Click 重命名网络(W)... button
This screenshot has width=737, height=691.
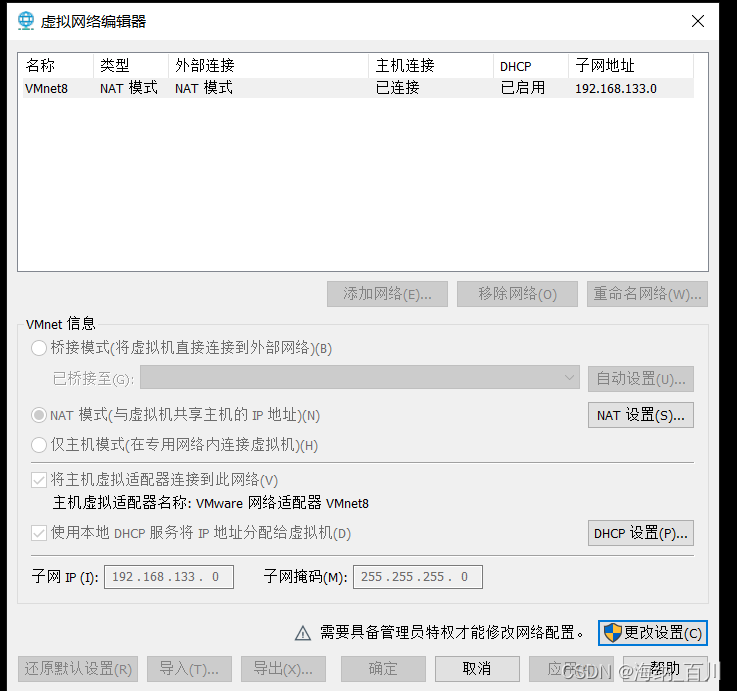(x=647, y=294)
